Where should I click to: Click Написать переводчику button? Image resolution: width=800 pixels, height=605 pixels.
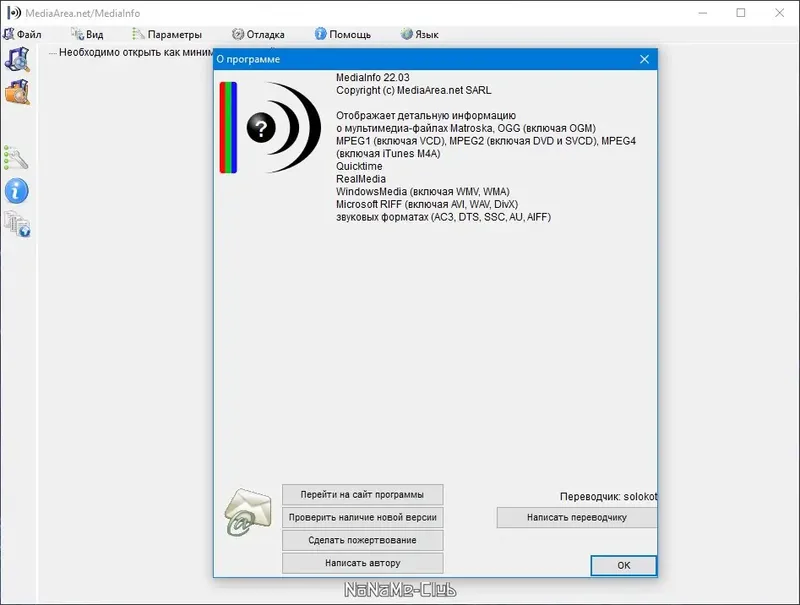[x=577, y=517]
